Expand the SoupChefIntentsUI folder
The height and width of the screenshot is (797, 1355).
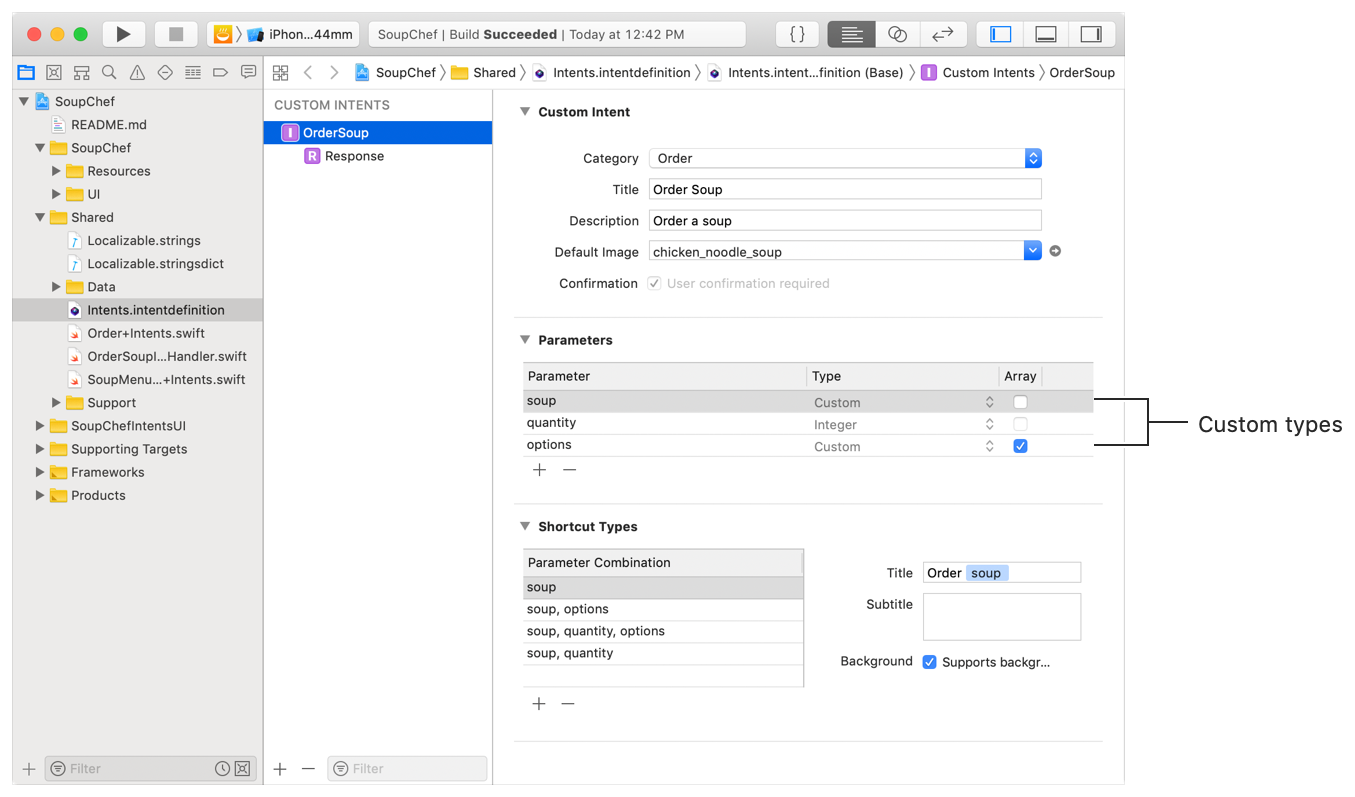coord(41,426)
